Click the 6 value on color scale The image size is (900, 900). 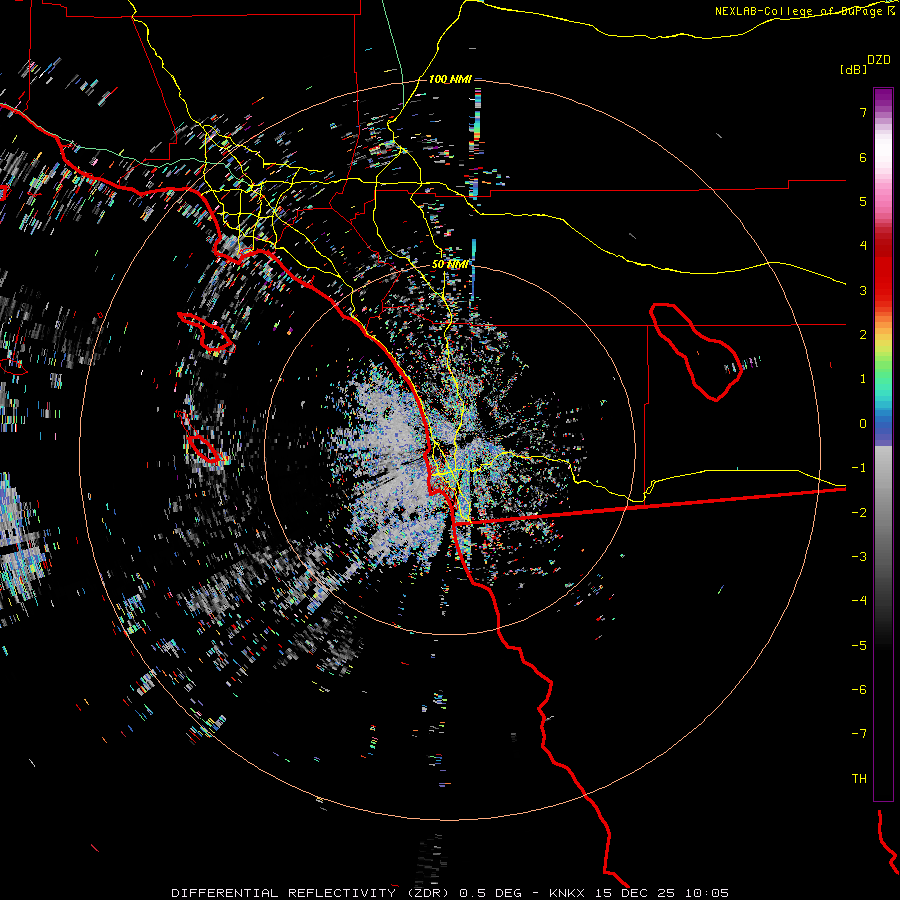[863, 157]
